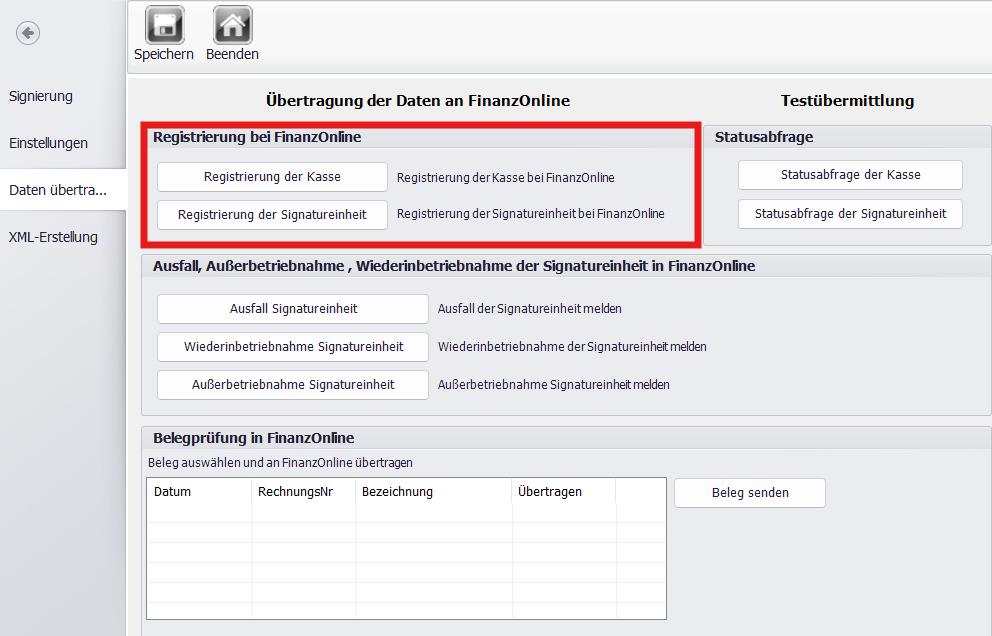Select the first empty row in receipt table
The width and height of the screenshot is (992, 636).
405,513
